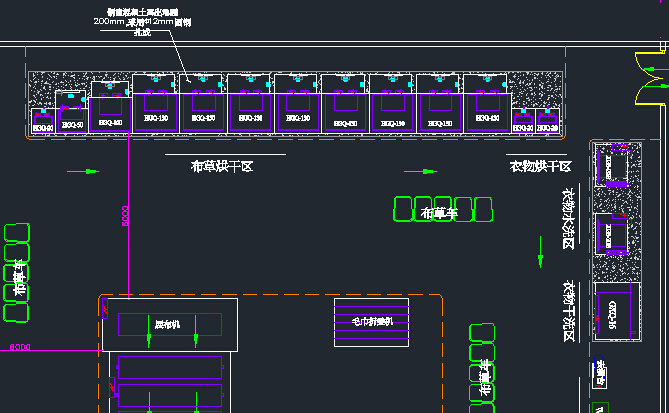This screenshot has width=669, height=413.
Task: Click the 毛巾折叠机 machine block
Action: pyautogui.click(x=371, y=323)
